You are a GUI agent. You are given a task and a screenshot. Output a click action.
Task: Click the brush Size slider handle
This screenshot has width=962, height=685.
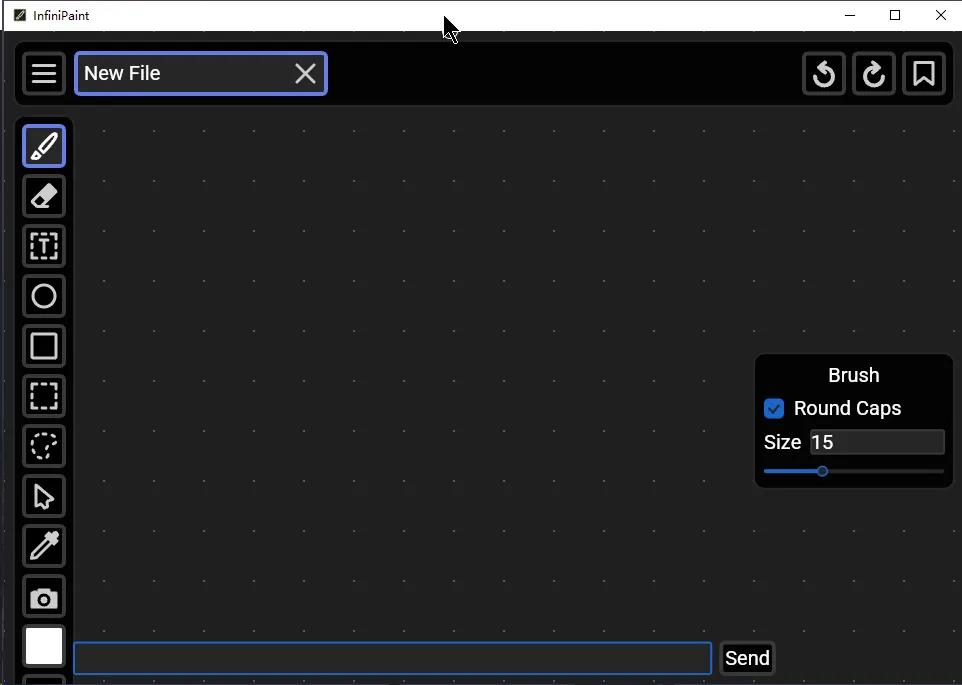pyautogui.click(x=822, y=471)
